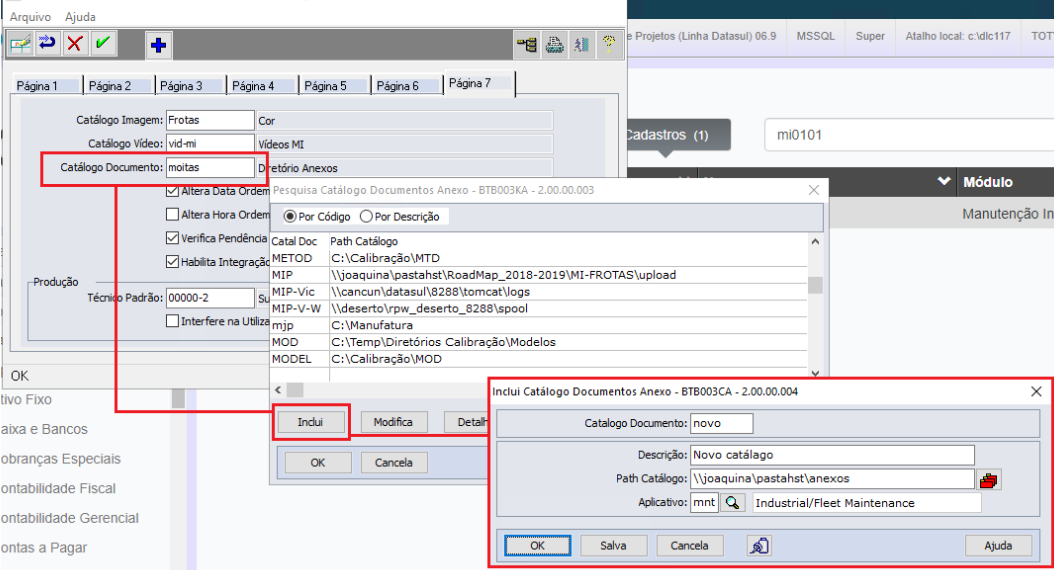Click the Catálogo Documento input field

click(x=210, y=167)
